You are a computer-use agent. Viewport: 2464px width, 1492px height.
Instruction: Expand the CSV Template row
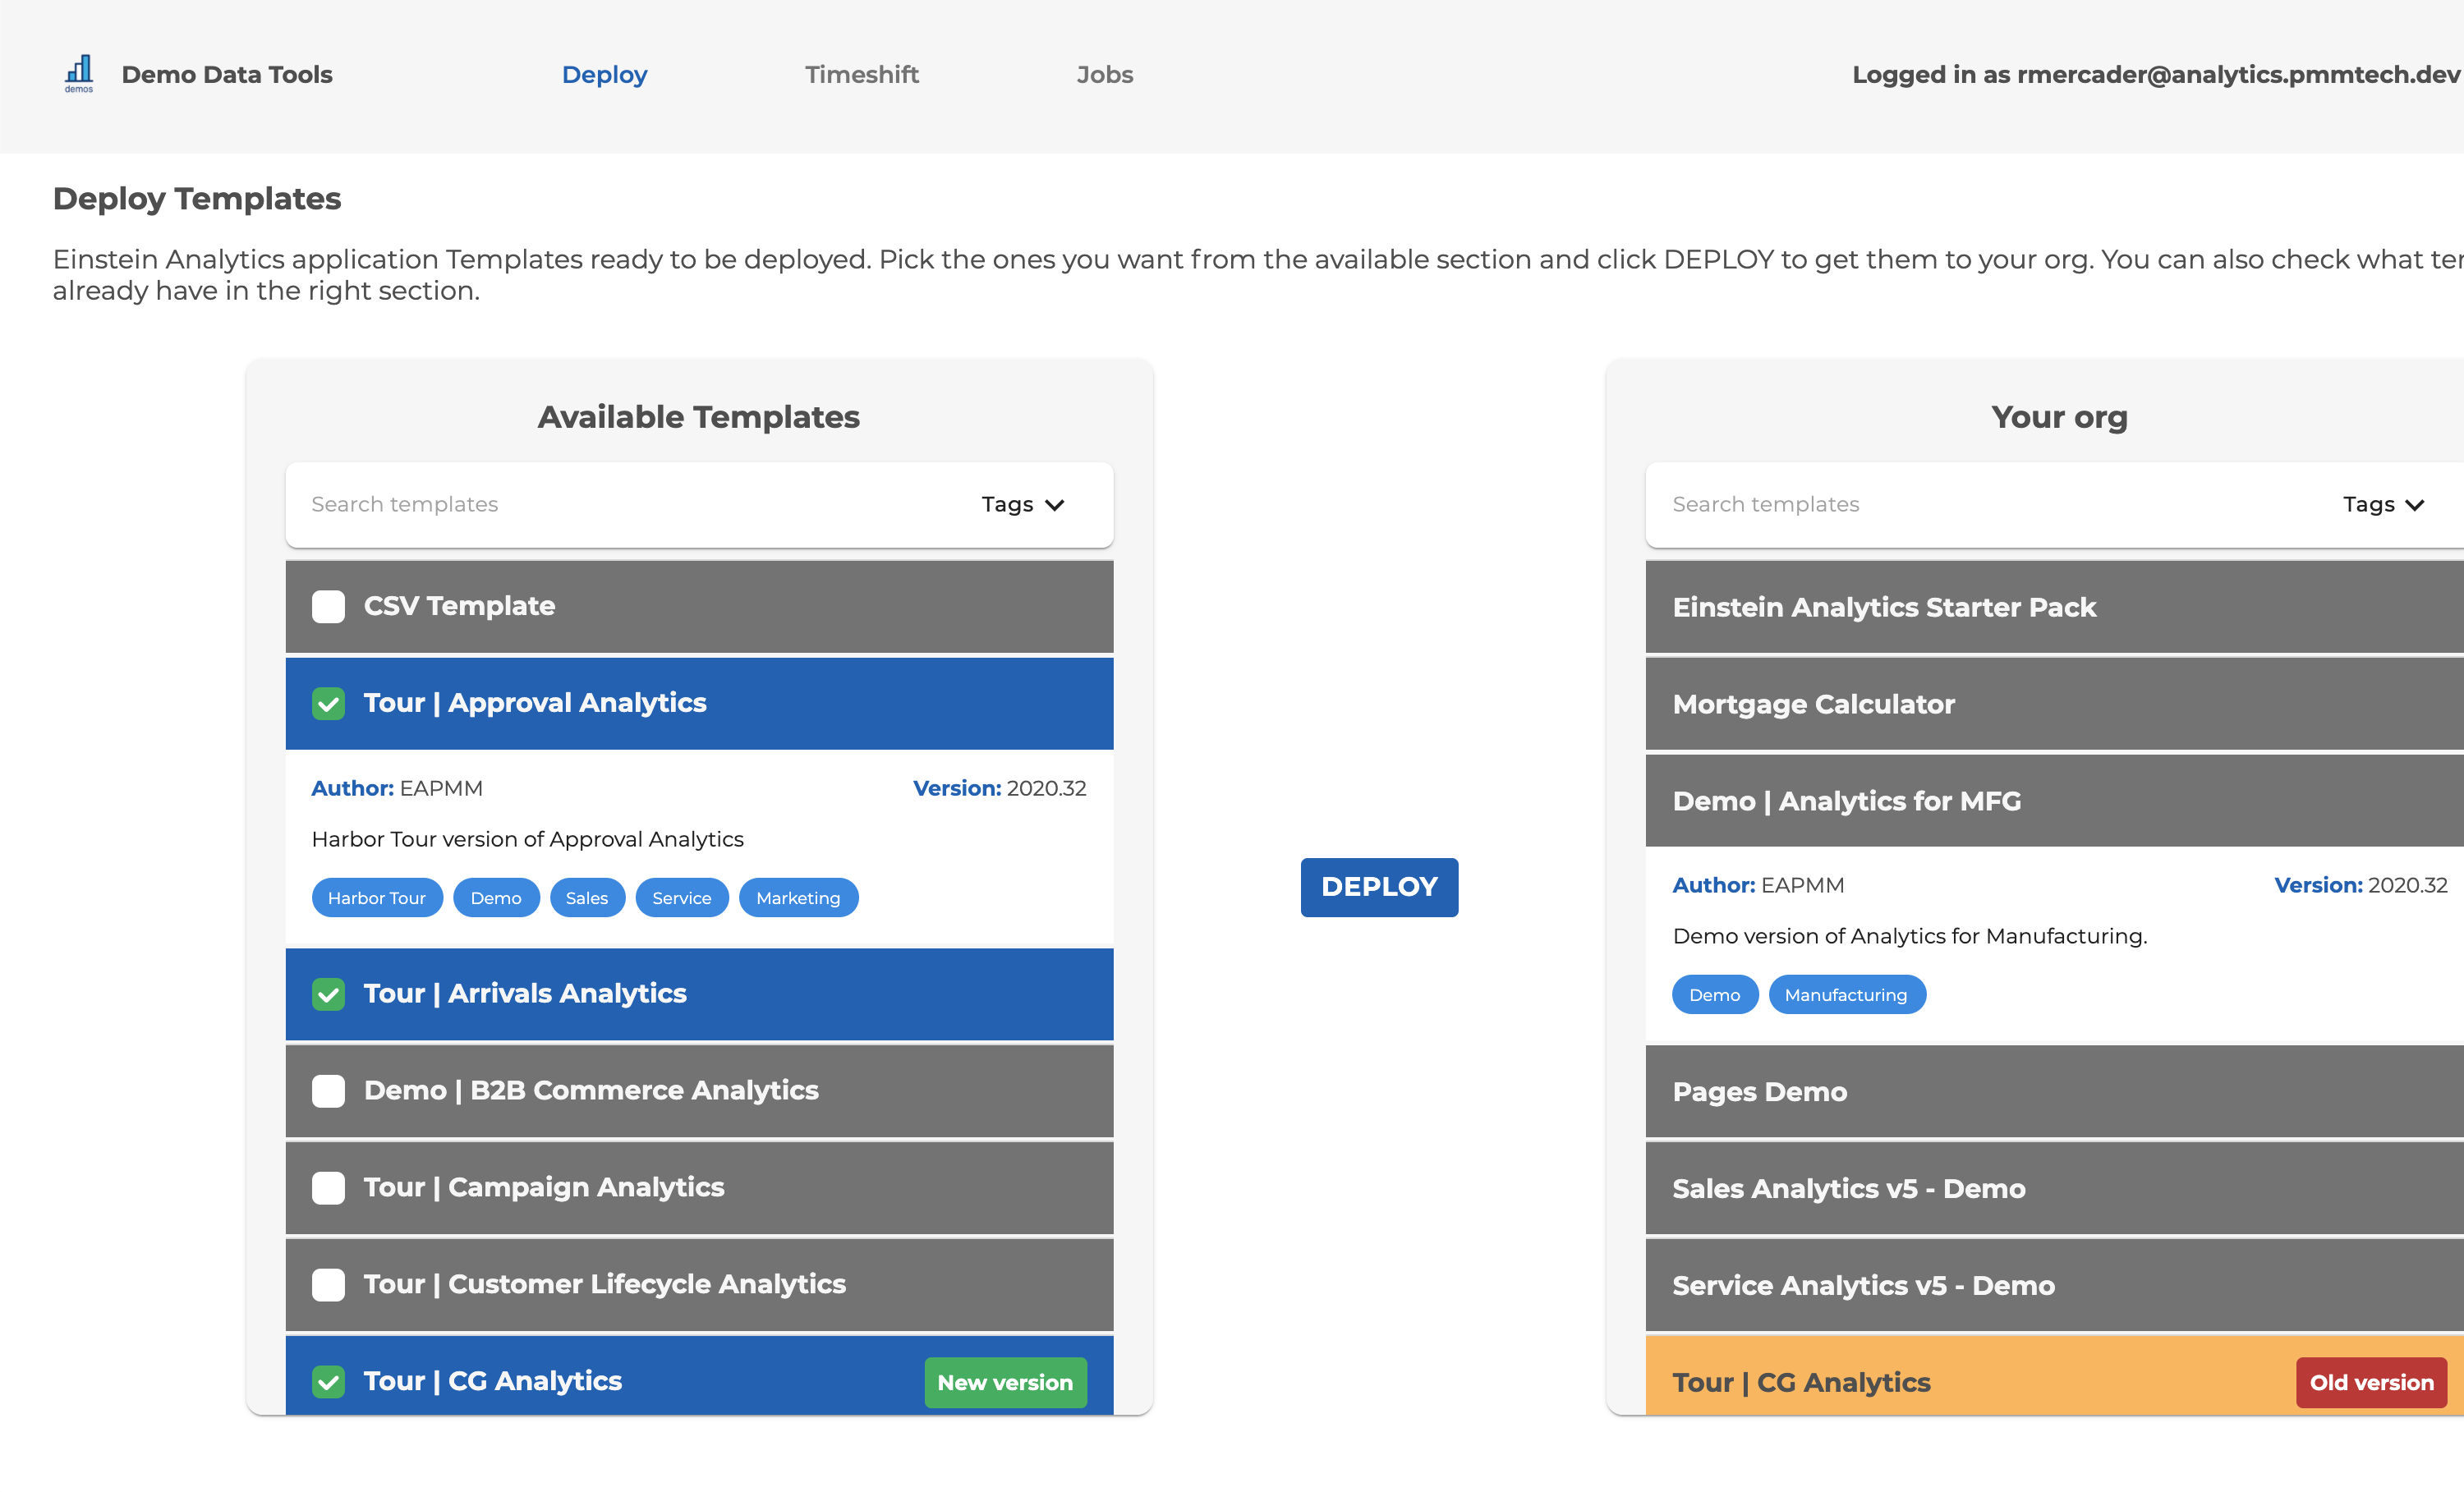tap(699, 606)
